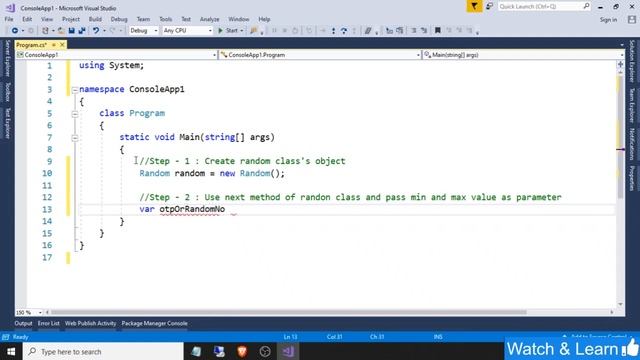This screenshot has width=640, height=360.
Task: Click the Save All toolbar icon
Action: [x=82, y=31]
